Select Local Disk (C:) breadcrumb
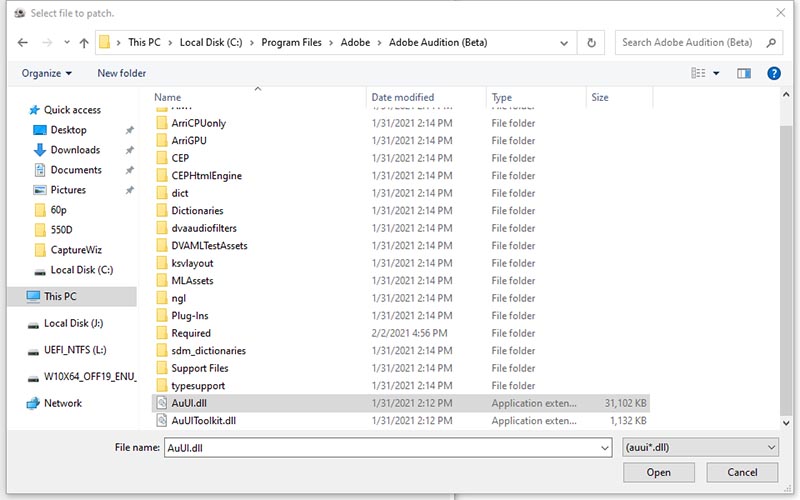Screen dimensions: 800x500 [211, 43]
